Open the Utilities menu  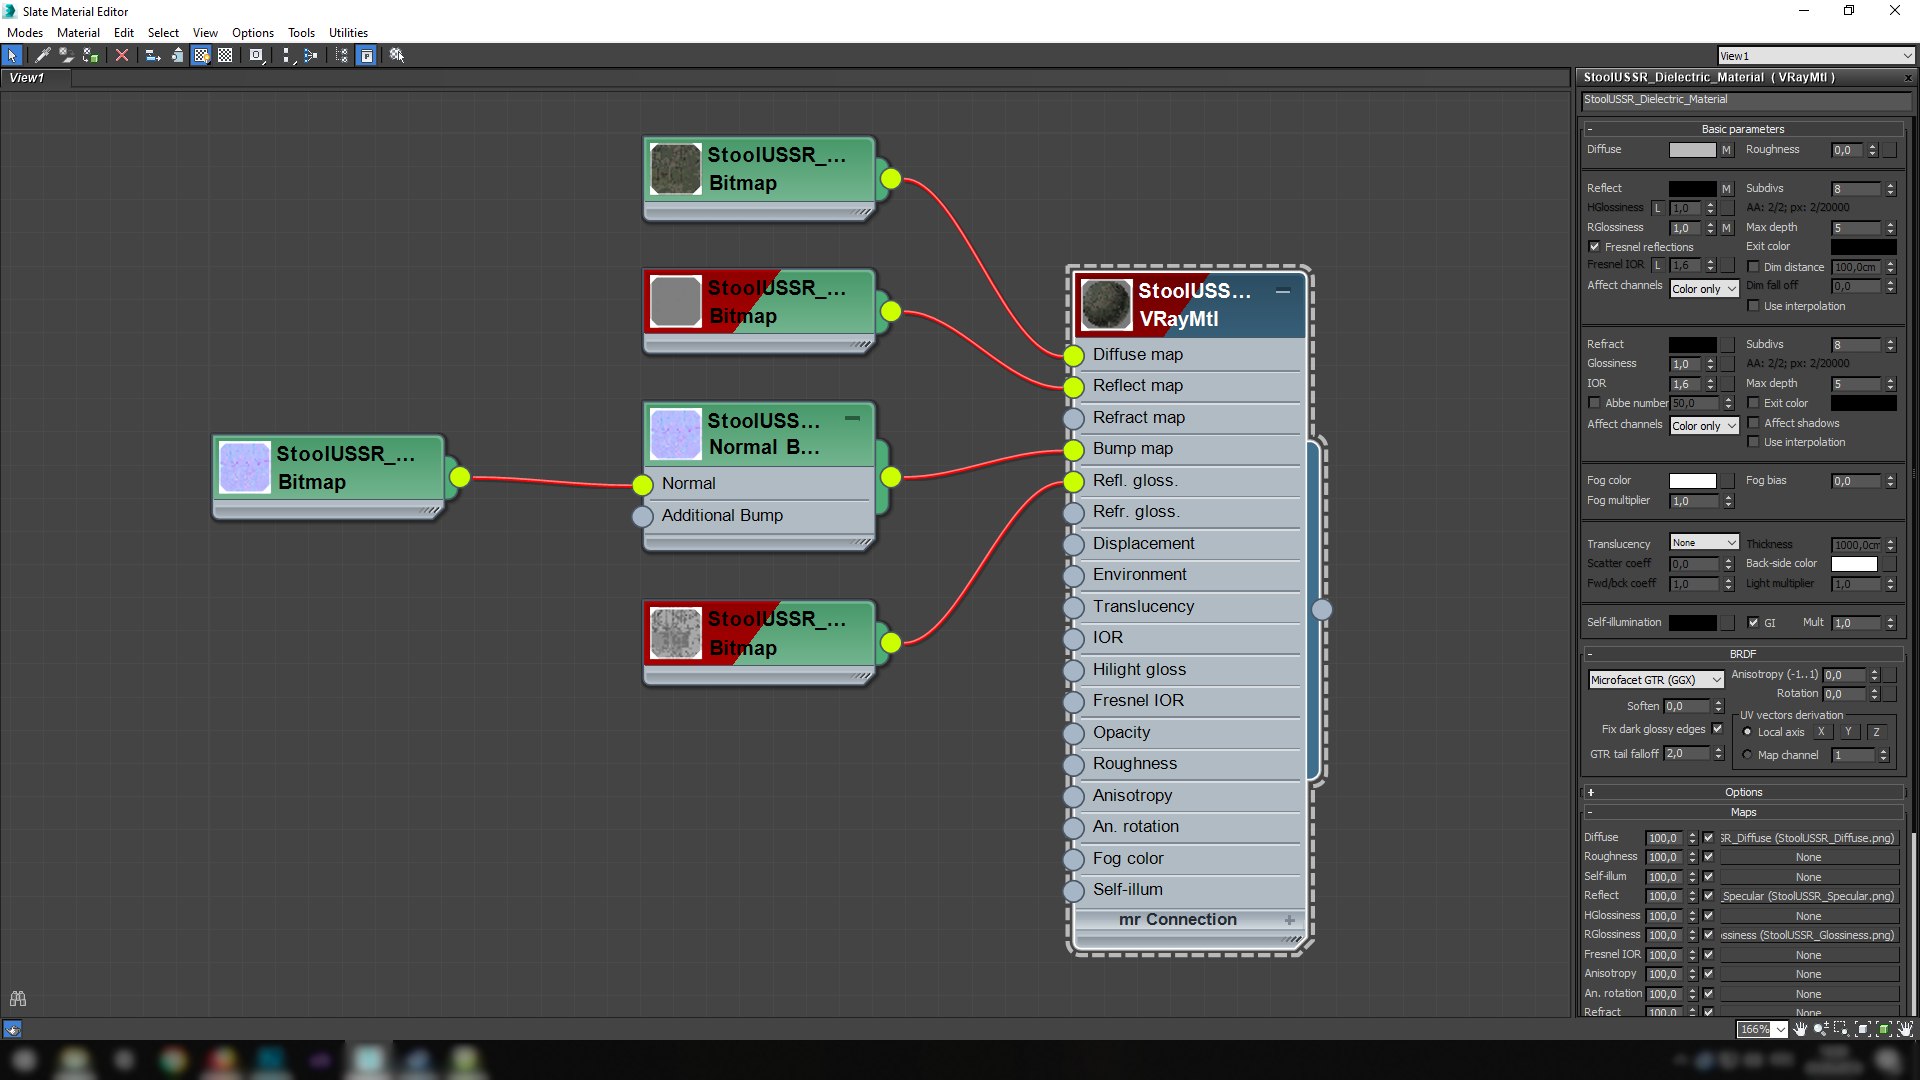tap(348, 33)
